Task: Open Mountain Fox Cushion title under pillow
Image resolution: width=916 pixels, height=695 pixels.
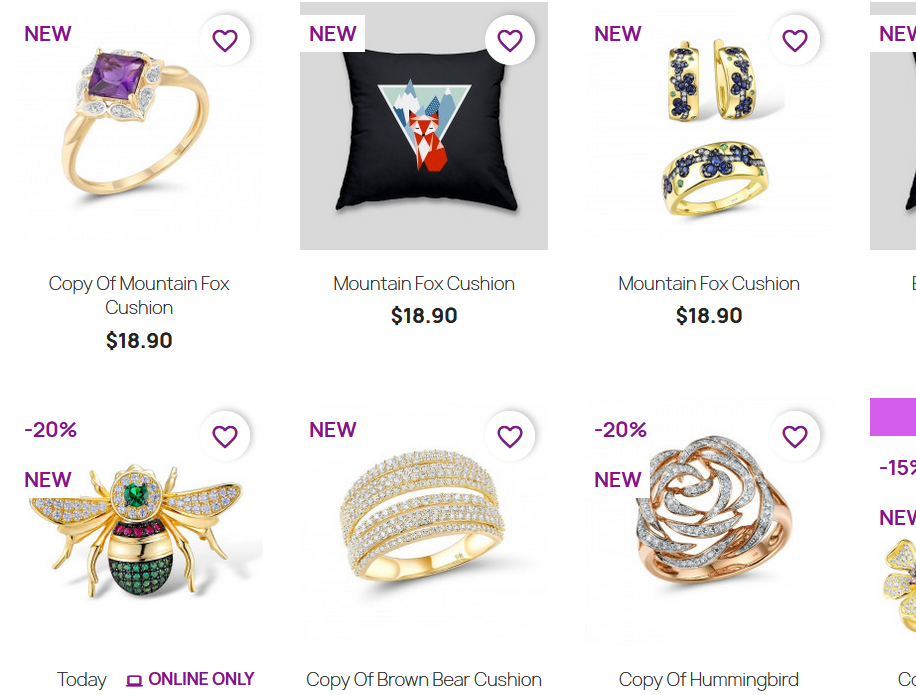Action: pos(424,284)
